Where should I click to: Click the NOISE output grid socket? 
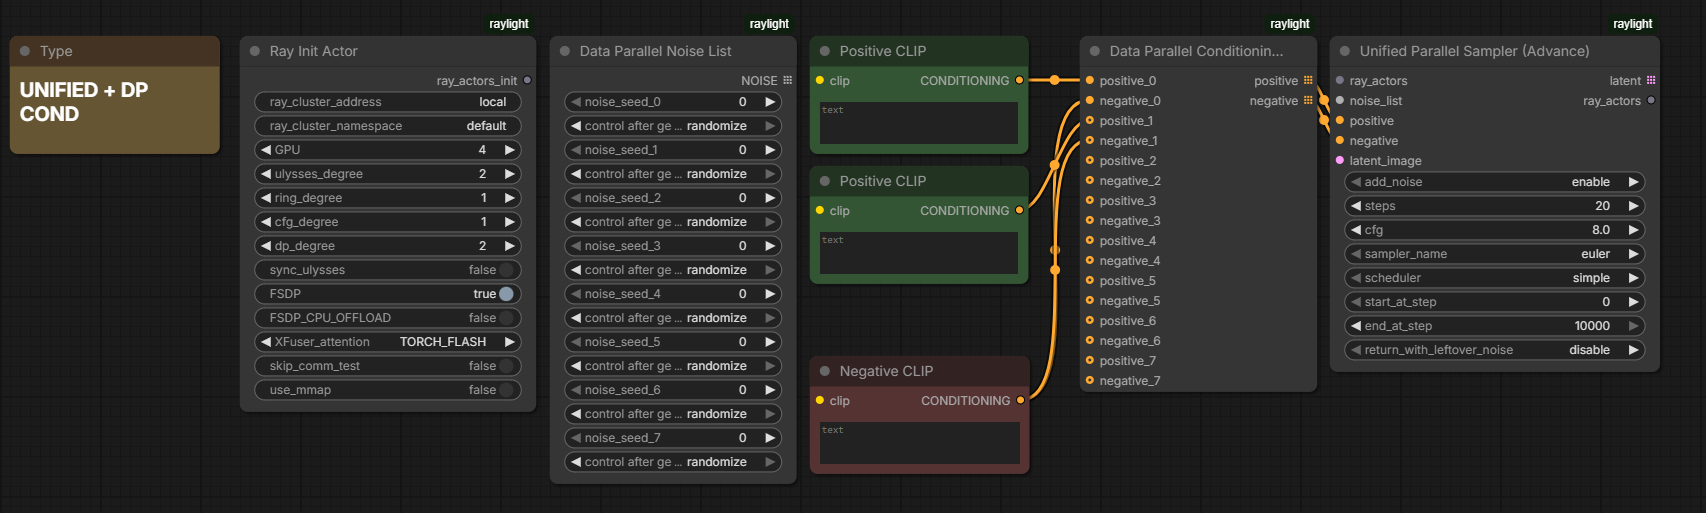(x=787, y=80)
